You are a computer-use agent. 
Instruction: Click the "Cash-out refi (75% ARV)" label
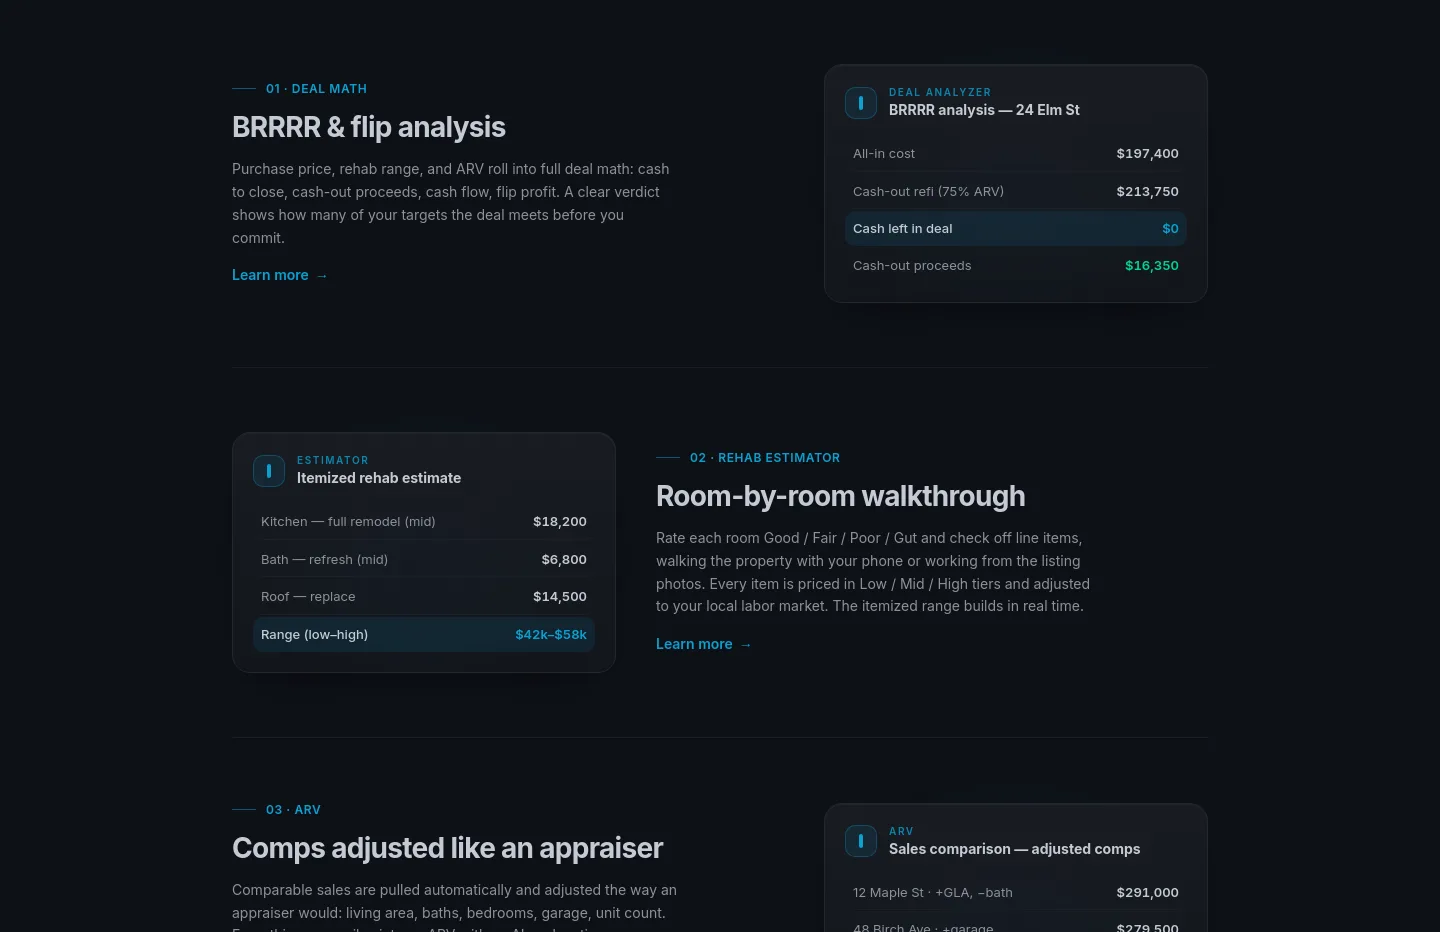928,191
